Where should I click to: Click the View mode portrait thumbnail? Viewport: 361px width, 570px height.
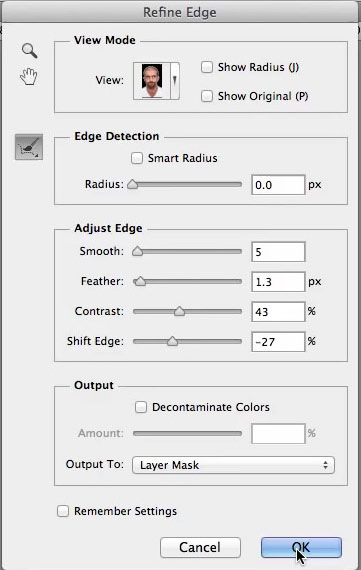[x=152, y=81]
